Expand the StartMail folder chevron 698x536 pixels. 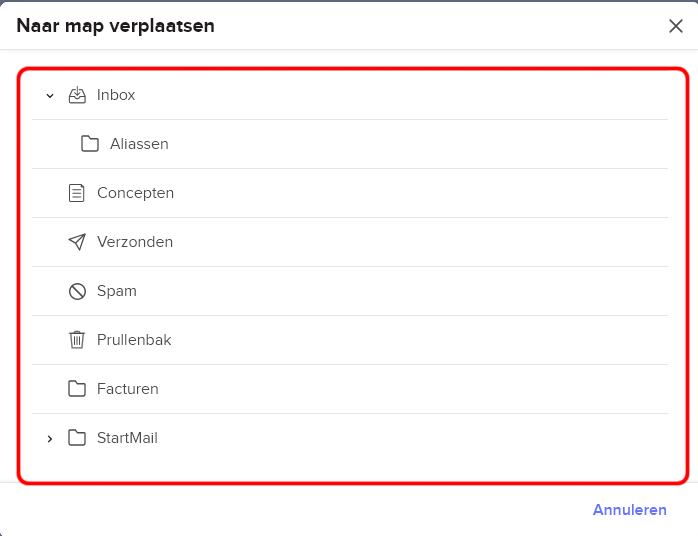(x=50, y=439)
